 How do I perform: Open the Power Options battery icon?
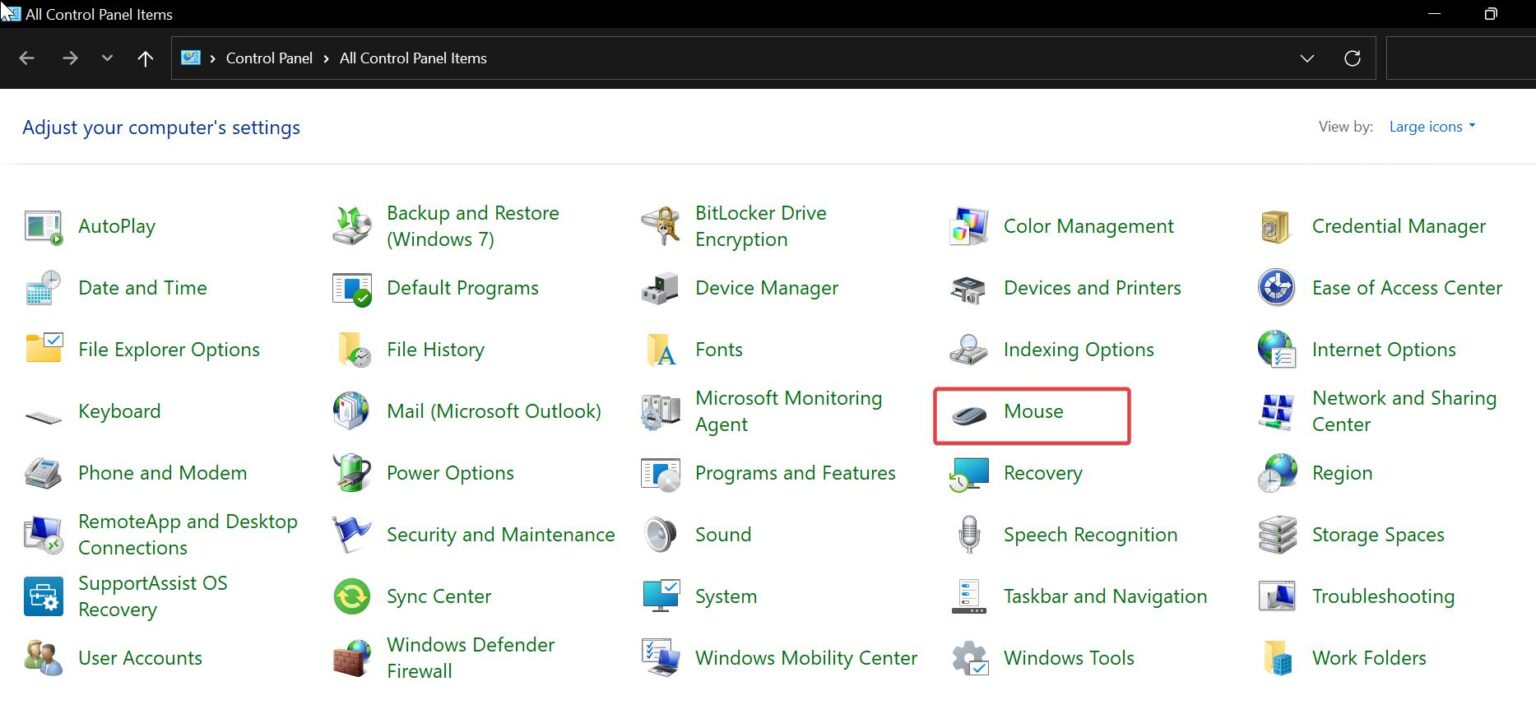350,472
